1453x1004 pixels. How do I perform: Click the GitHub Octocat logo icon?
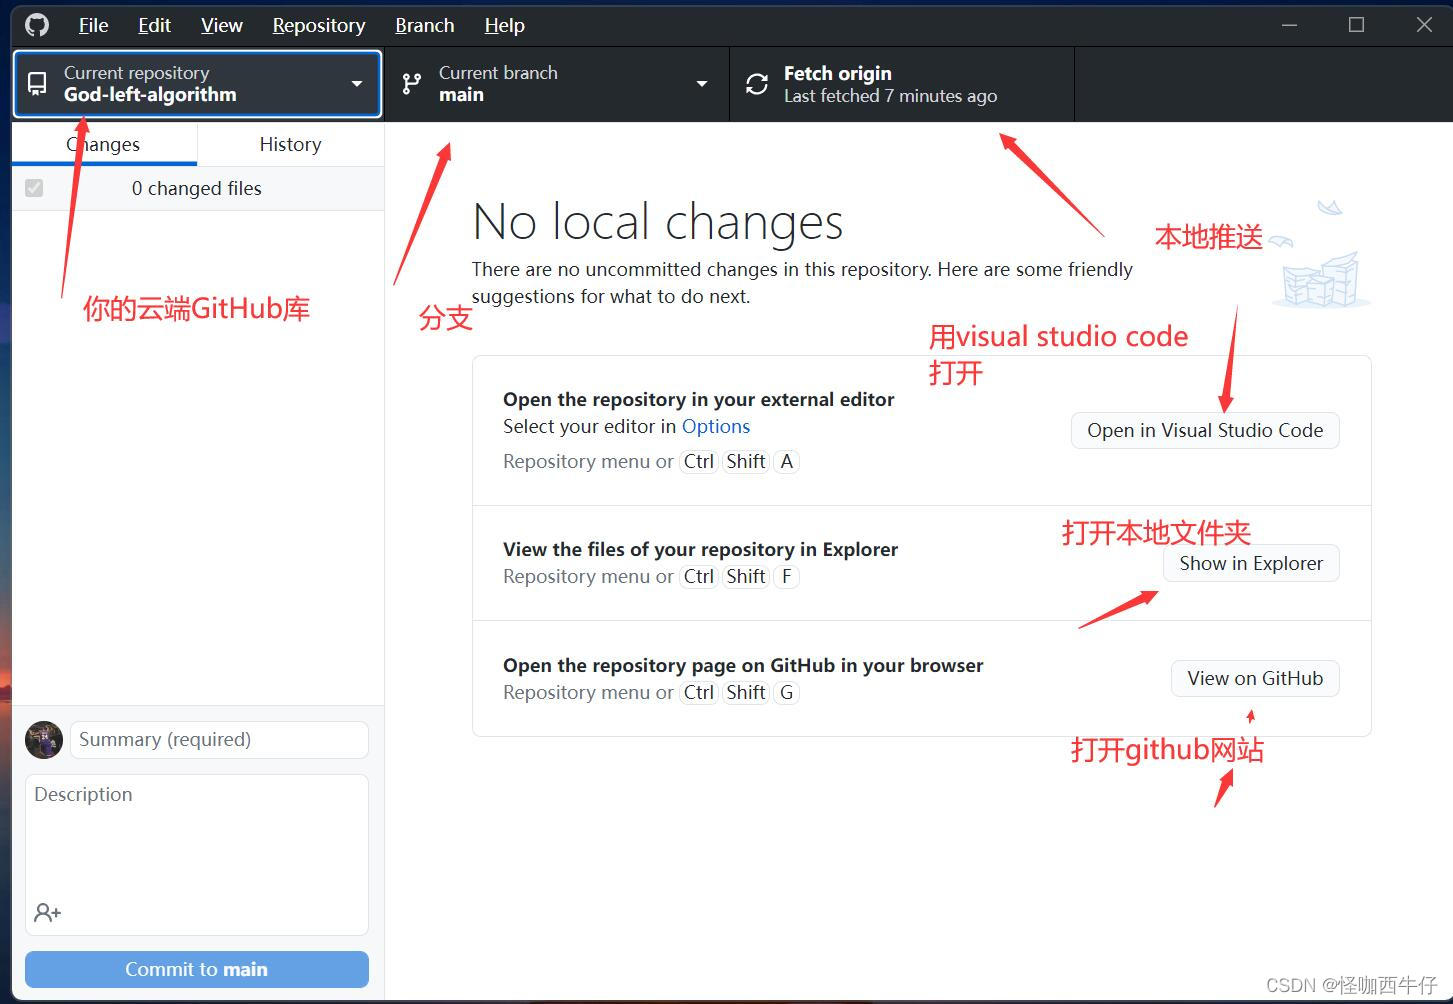click(37, 25)
